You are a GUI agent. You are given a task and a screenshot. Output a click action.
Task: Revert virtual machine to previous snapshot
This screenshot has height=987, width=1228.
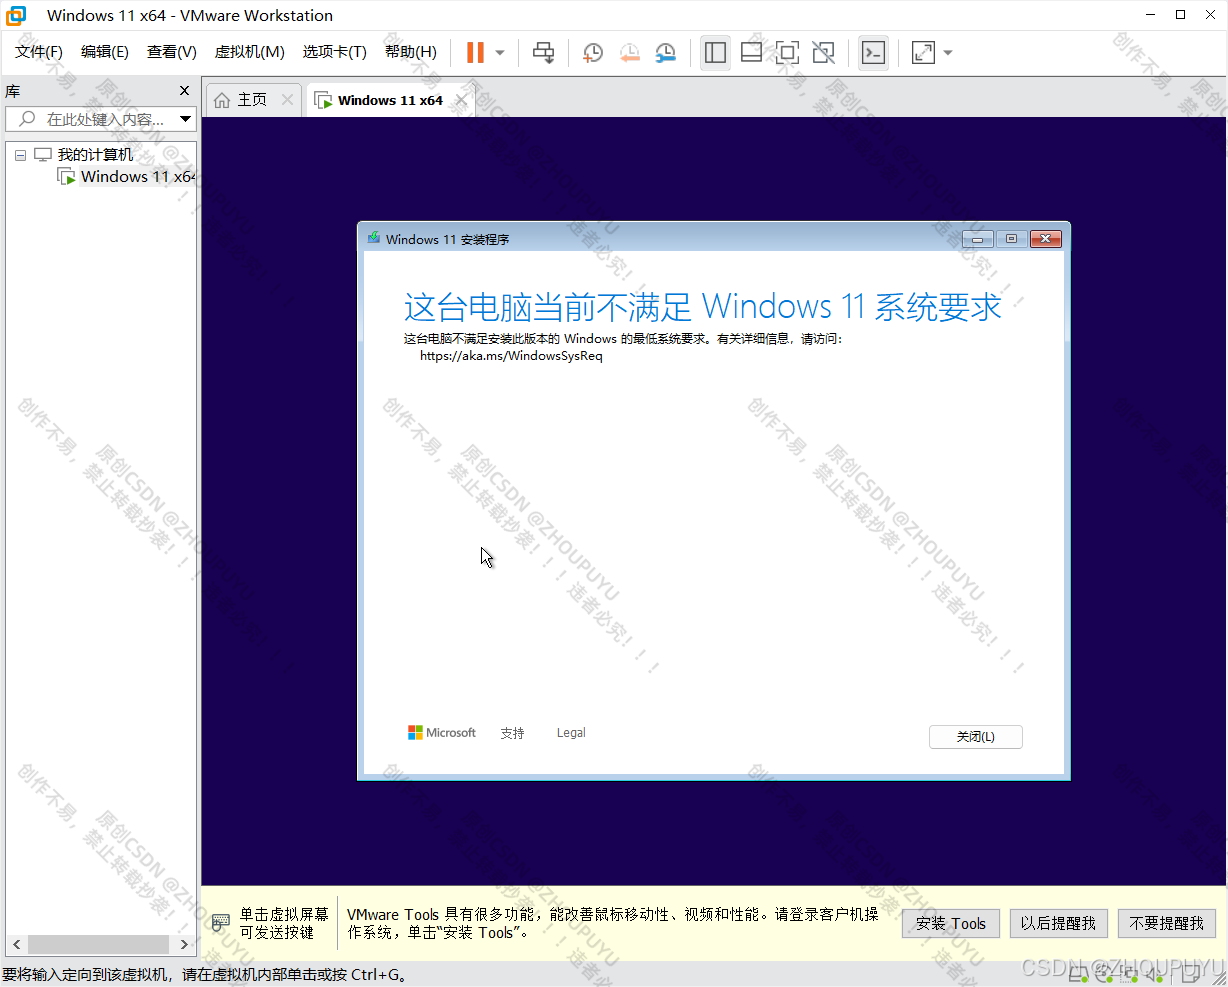(x=629, y=52)
